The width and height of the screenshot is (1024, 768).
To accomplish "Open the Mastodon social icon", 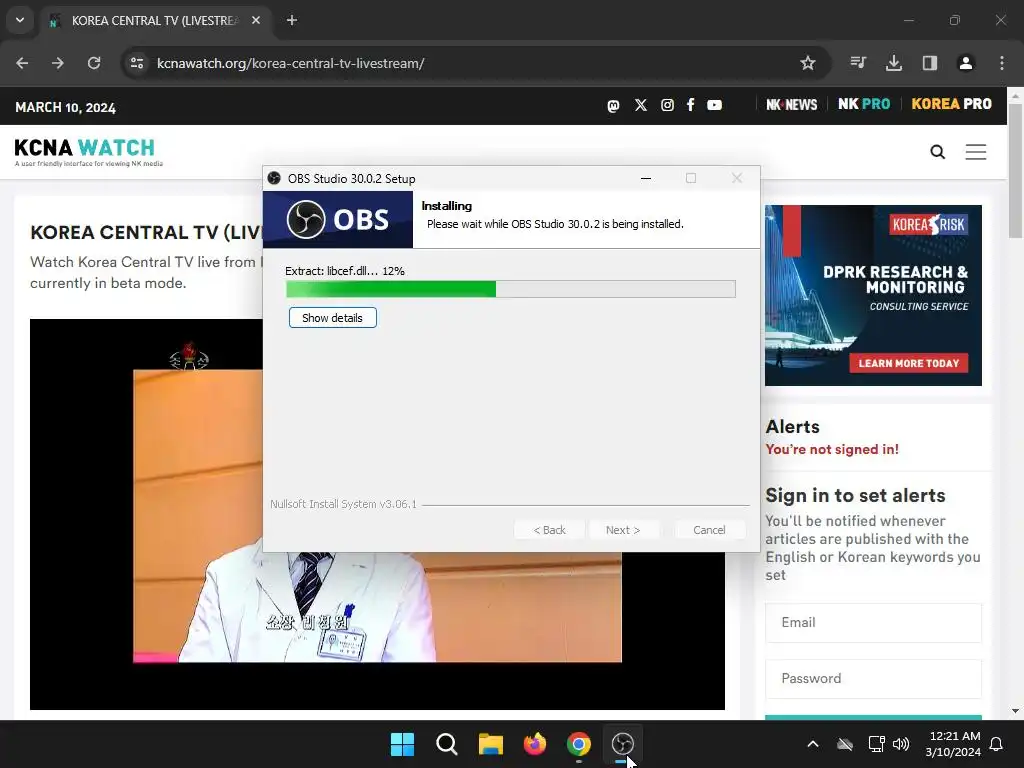I will [613, 106].
